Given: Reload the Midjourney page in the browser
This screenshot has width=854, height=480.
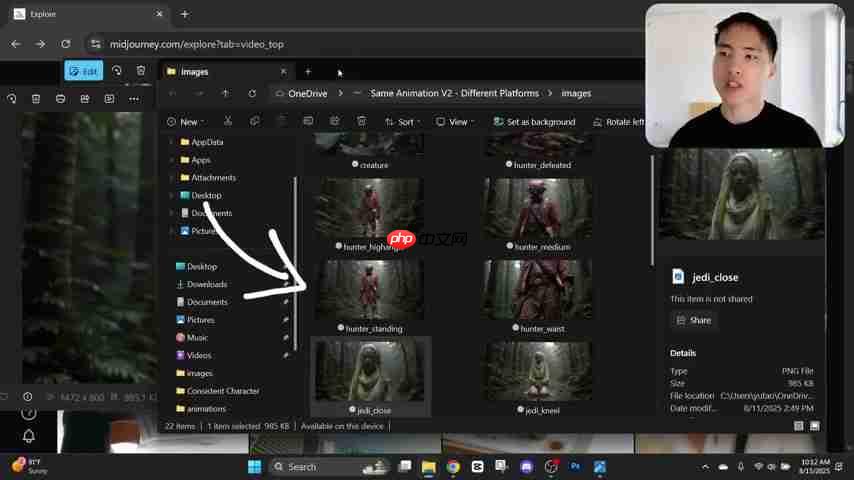Looking at the screenshot, I should tap(66, 44).
